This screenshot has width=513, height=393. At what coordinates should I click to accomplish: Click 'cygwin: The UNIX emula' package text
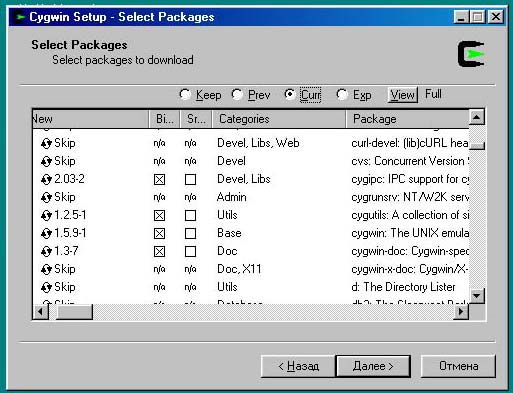click(x=410, y=233)
